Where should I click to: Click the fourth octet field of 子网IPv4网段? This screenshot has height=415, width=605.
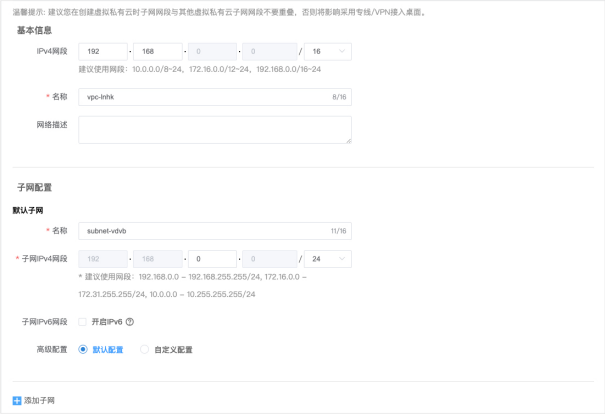tap(268, 258)
